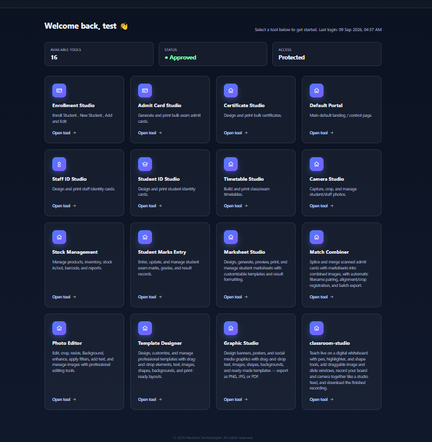Click the Photo Editor icon
The image size is (432, 442).
point(59,328)
